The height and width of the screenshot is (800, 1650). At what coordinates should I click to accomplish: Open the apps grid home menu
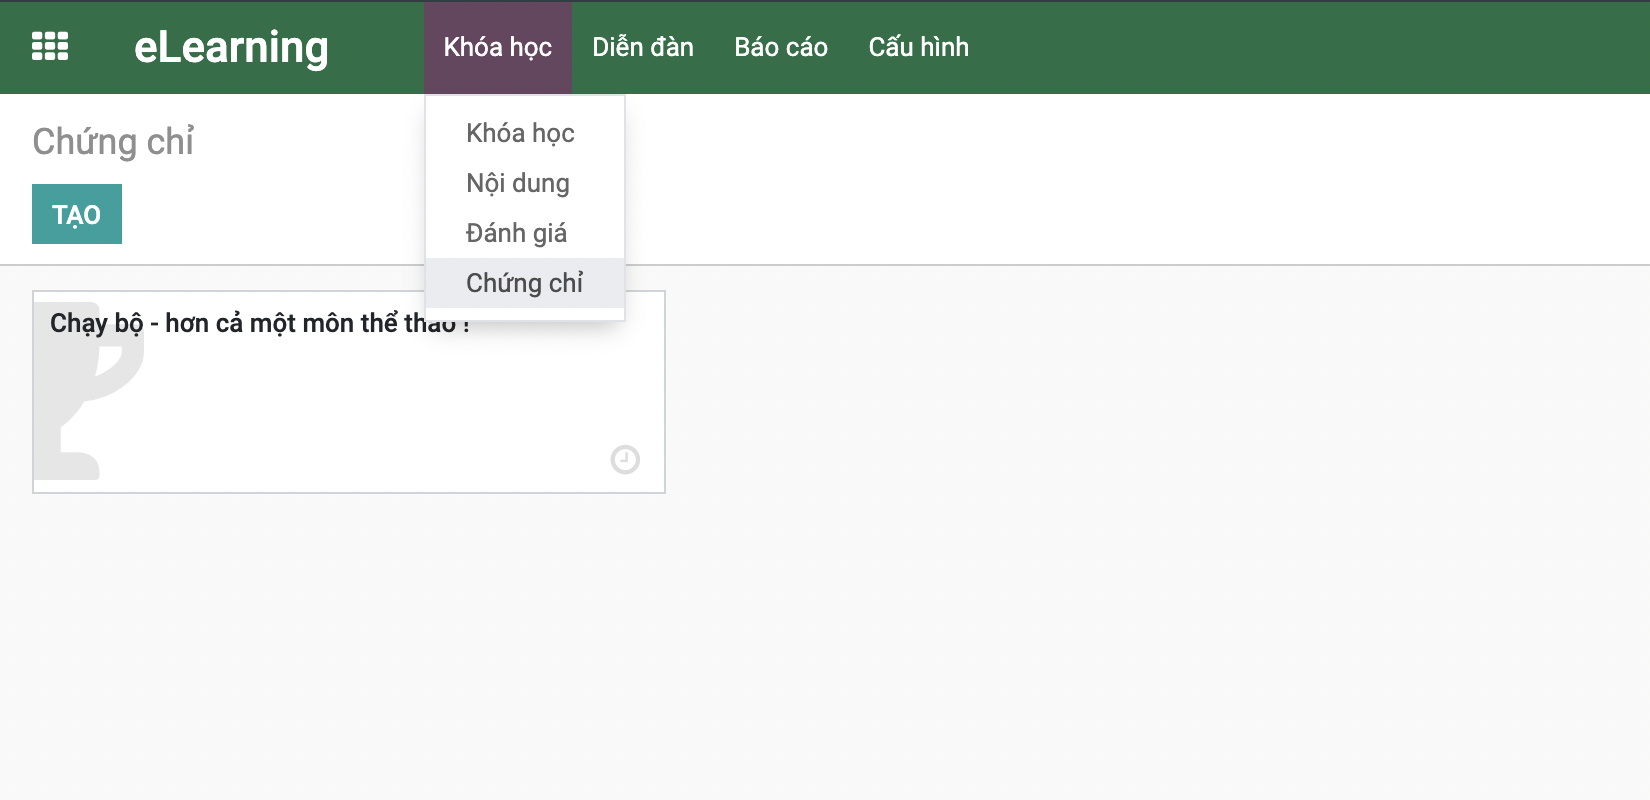coord(50,47)
